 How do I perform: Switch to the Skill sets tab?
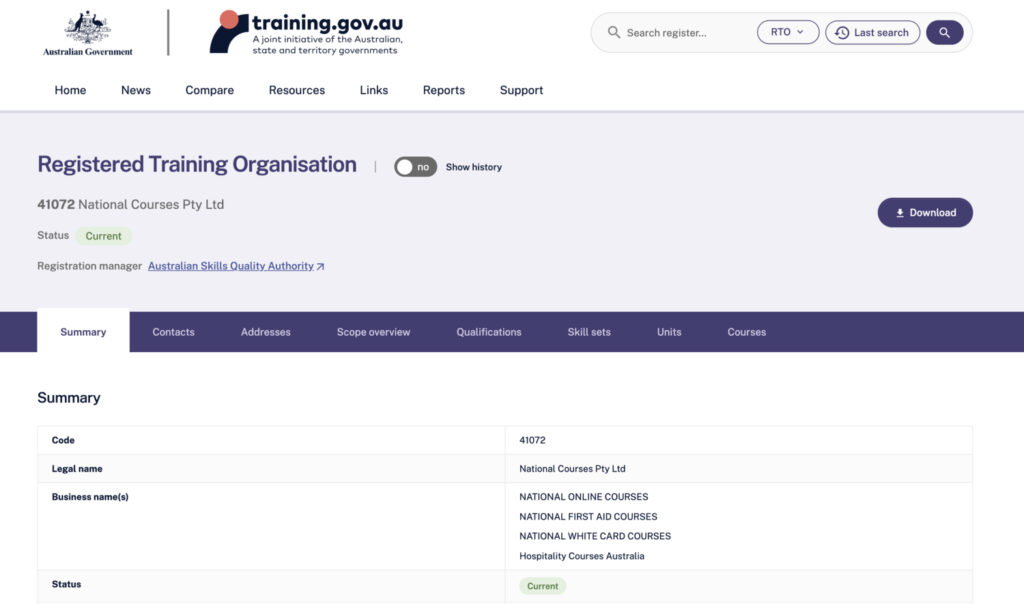click(588, 332)
